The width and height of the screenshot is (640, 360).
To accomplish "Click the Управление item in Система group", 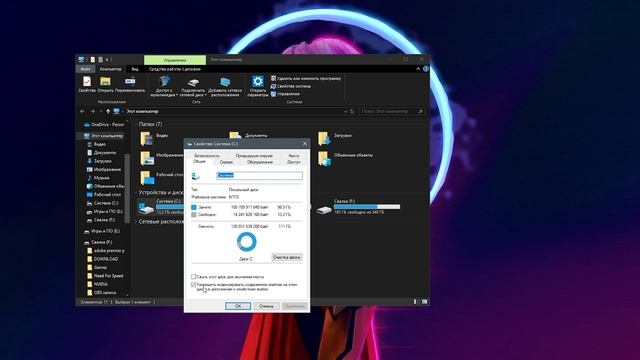I will [285, 94].
